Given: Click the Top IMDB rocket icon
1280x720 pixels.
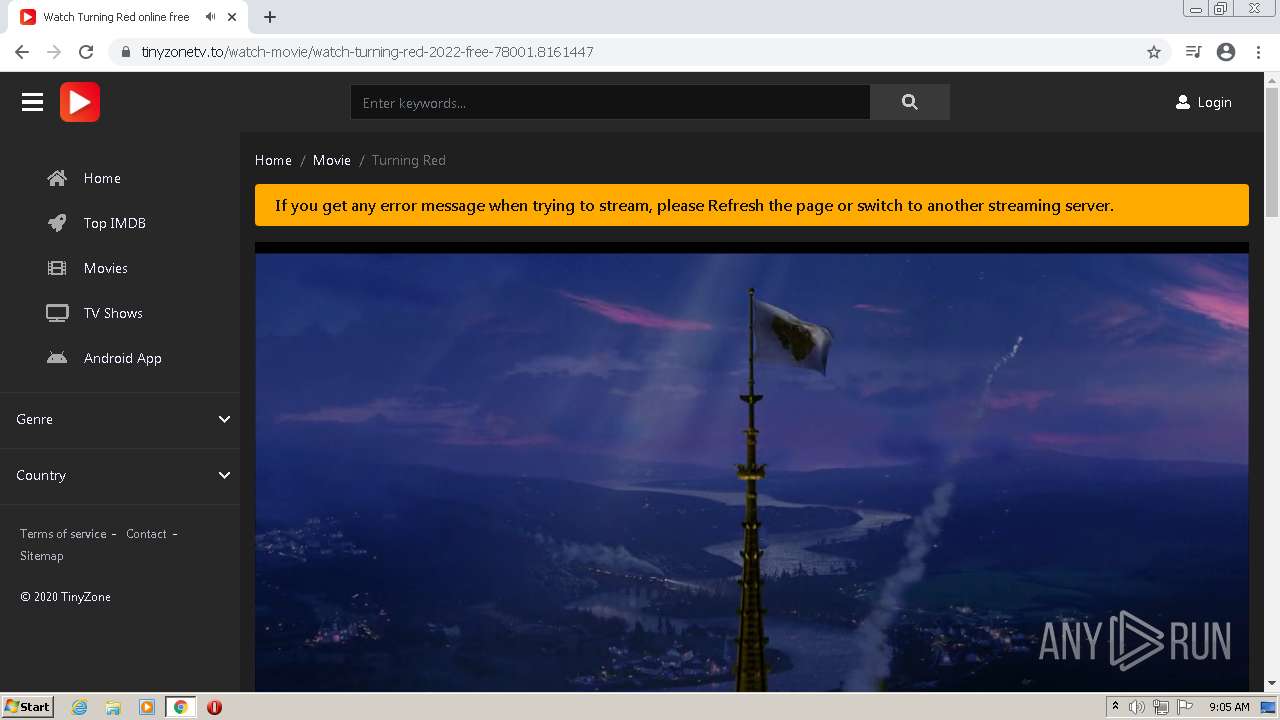Looking at the screenshot, I should click(x=57, y=223).
